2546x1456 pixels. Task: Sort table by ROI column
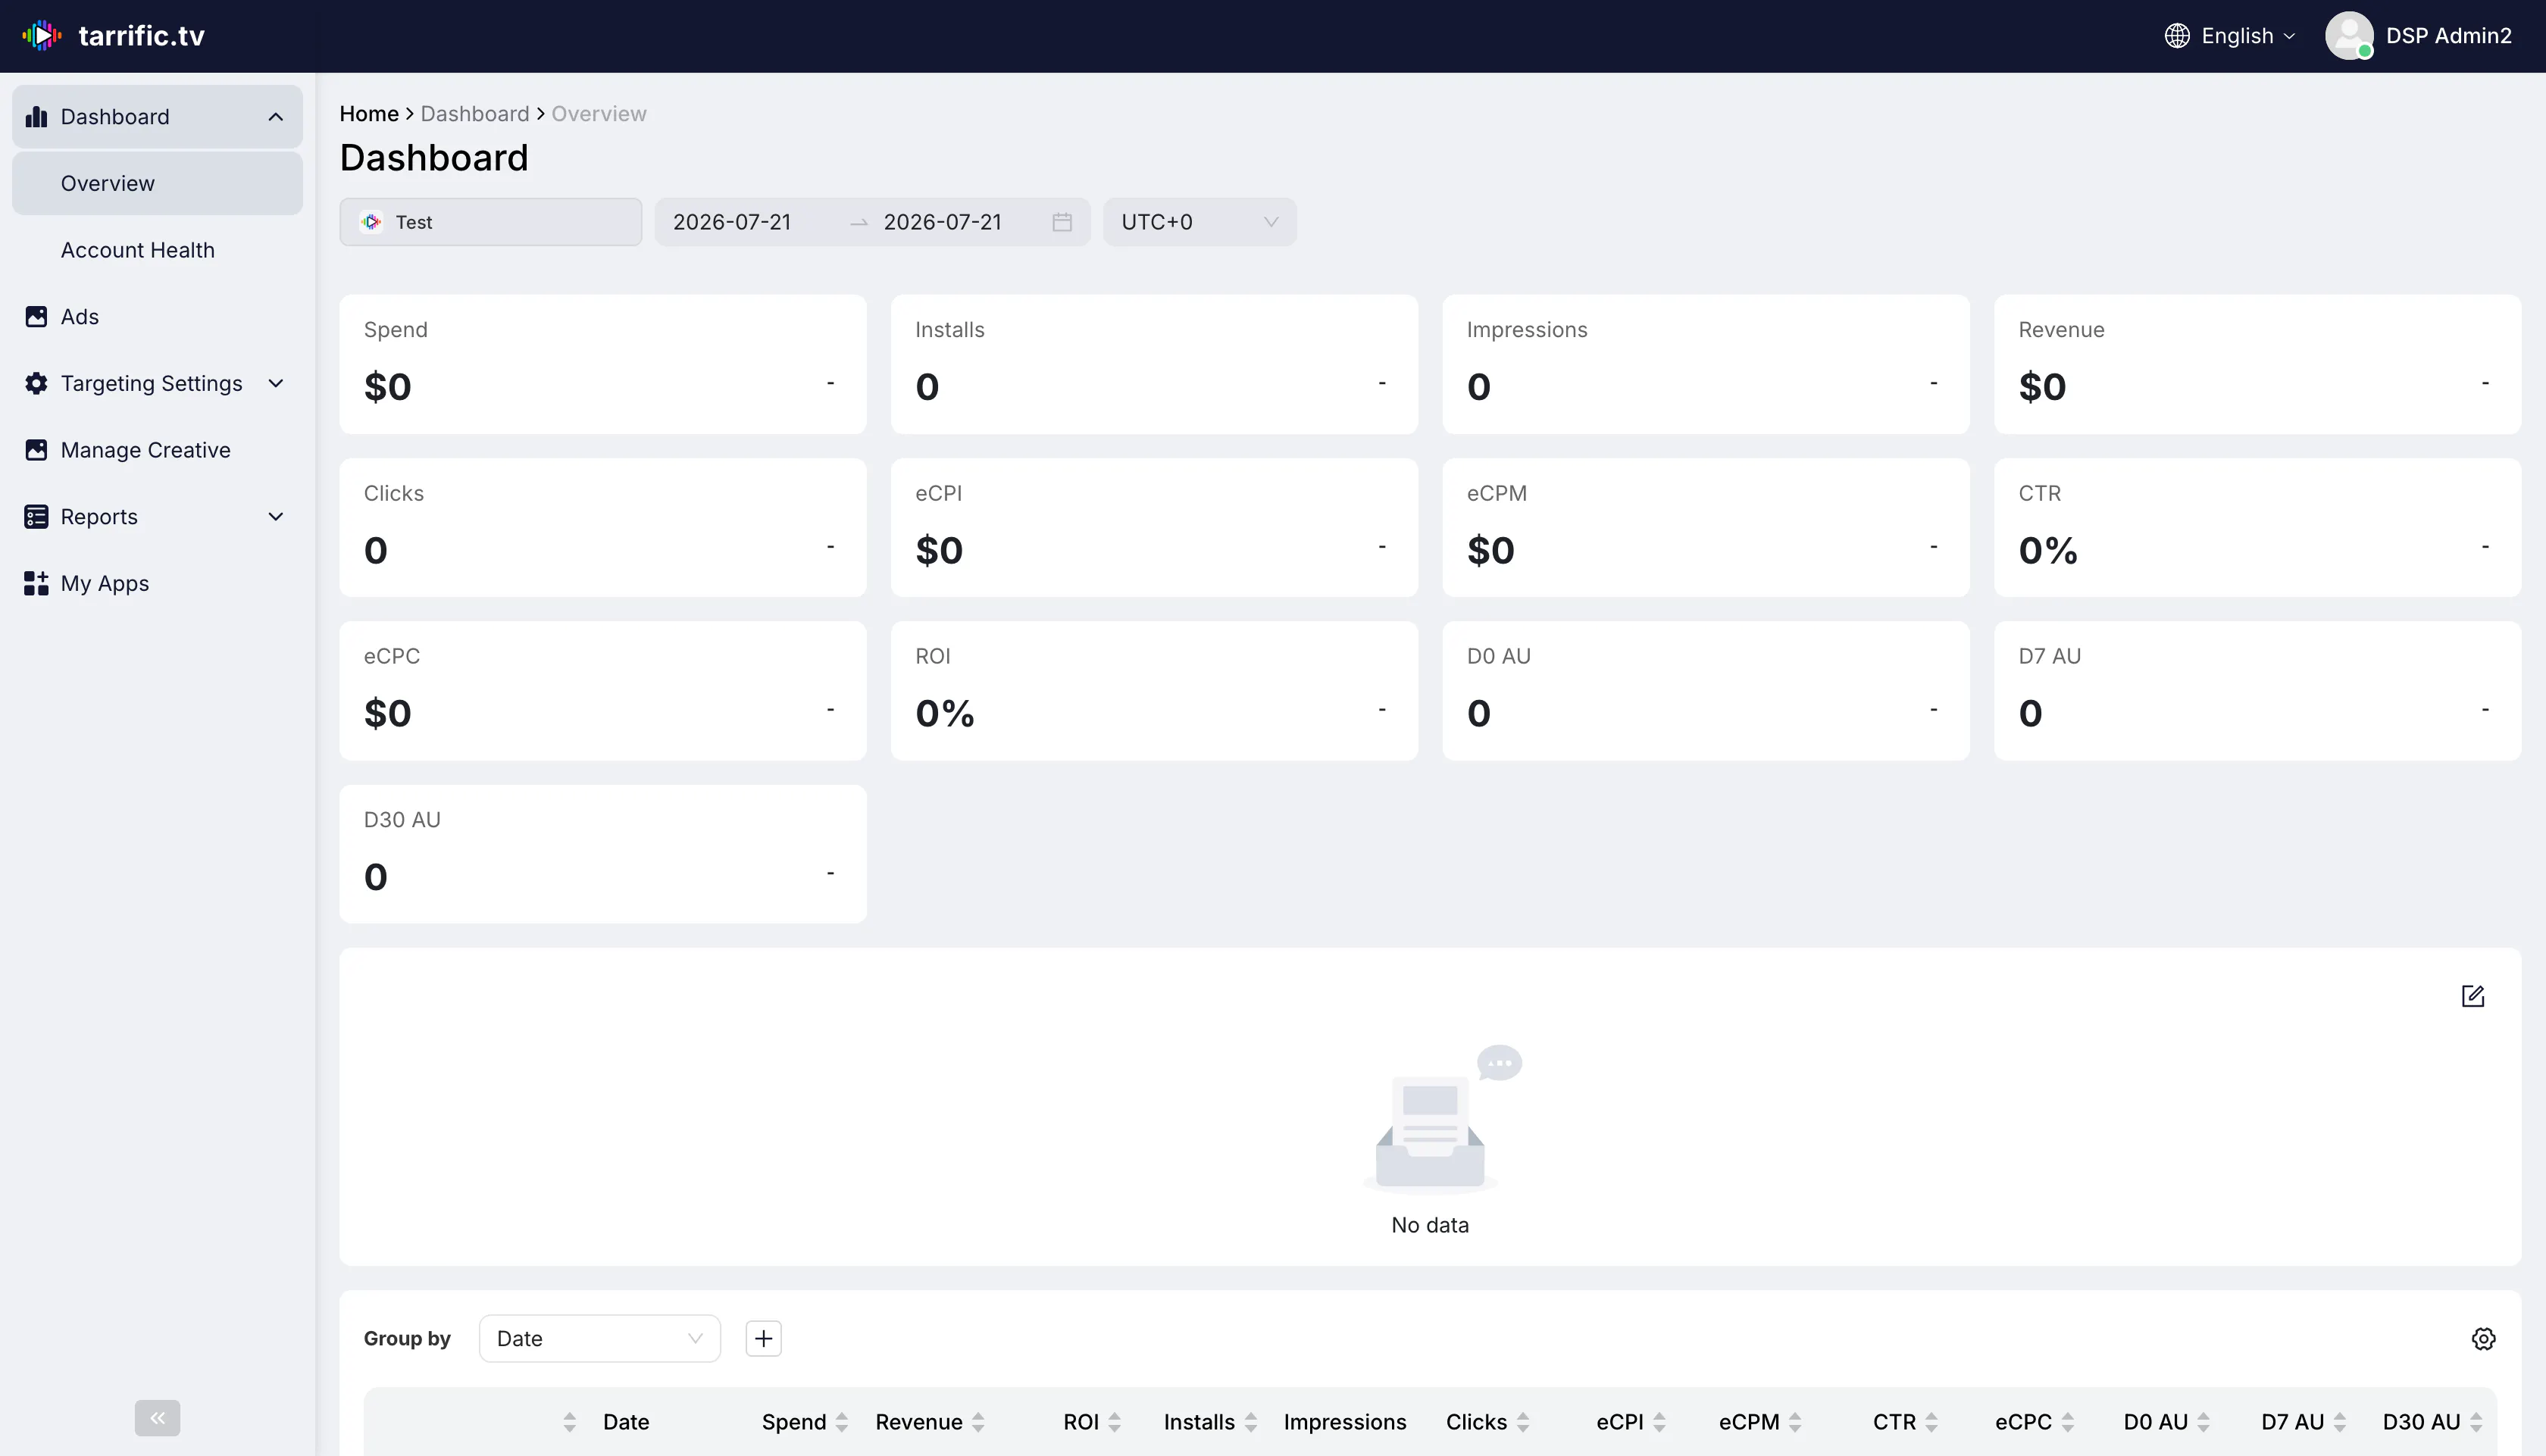point(1114,1422)
